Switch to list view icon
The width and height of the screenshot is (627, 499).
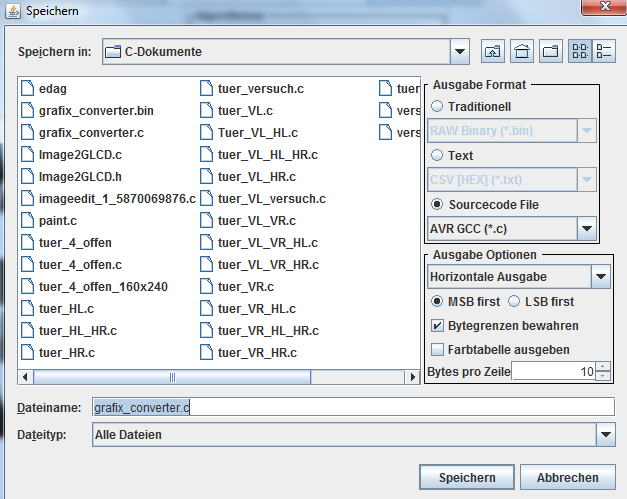[580, 52]
